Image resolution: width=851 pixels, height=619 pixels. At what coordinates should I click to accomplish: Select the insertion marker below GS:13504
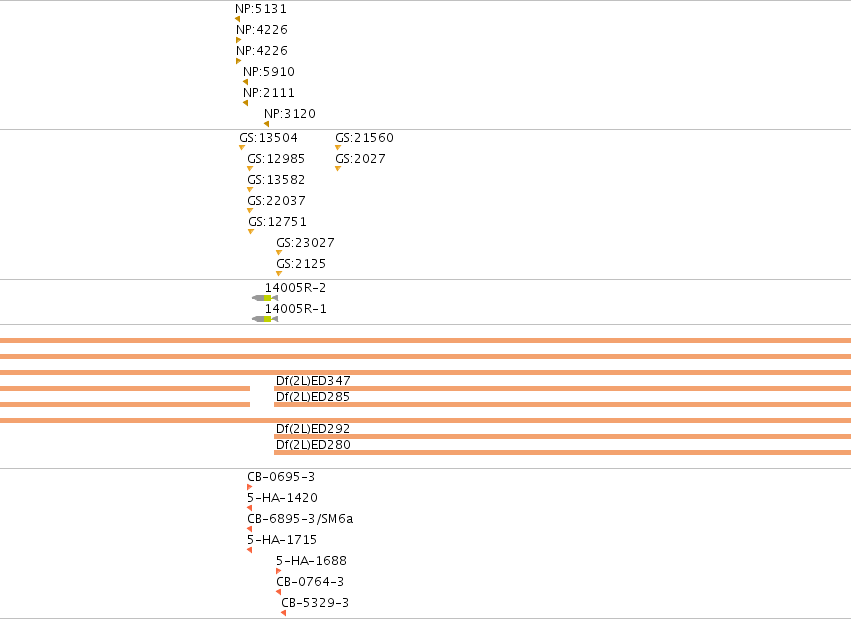(x=242, y=148)
